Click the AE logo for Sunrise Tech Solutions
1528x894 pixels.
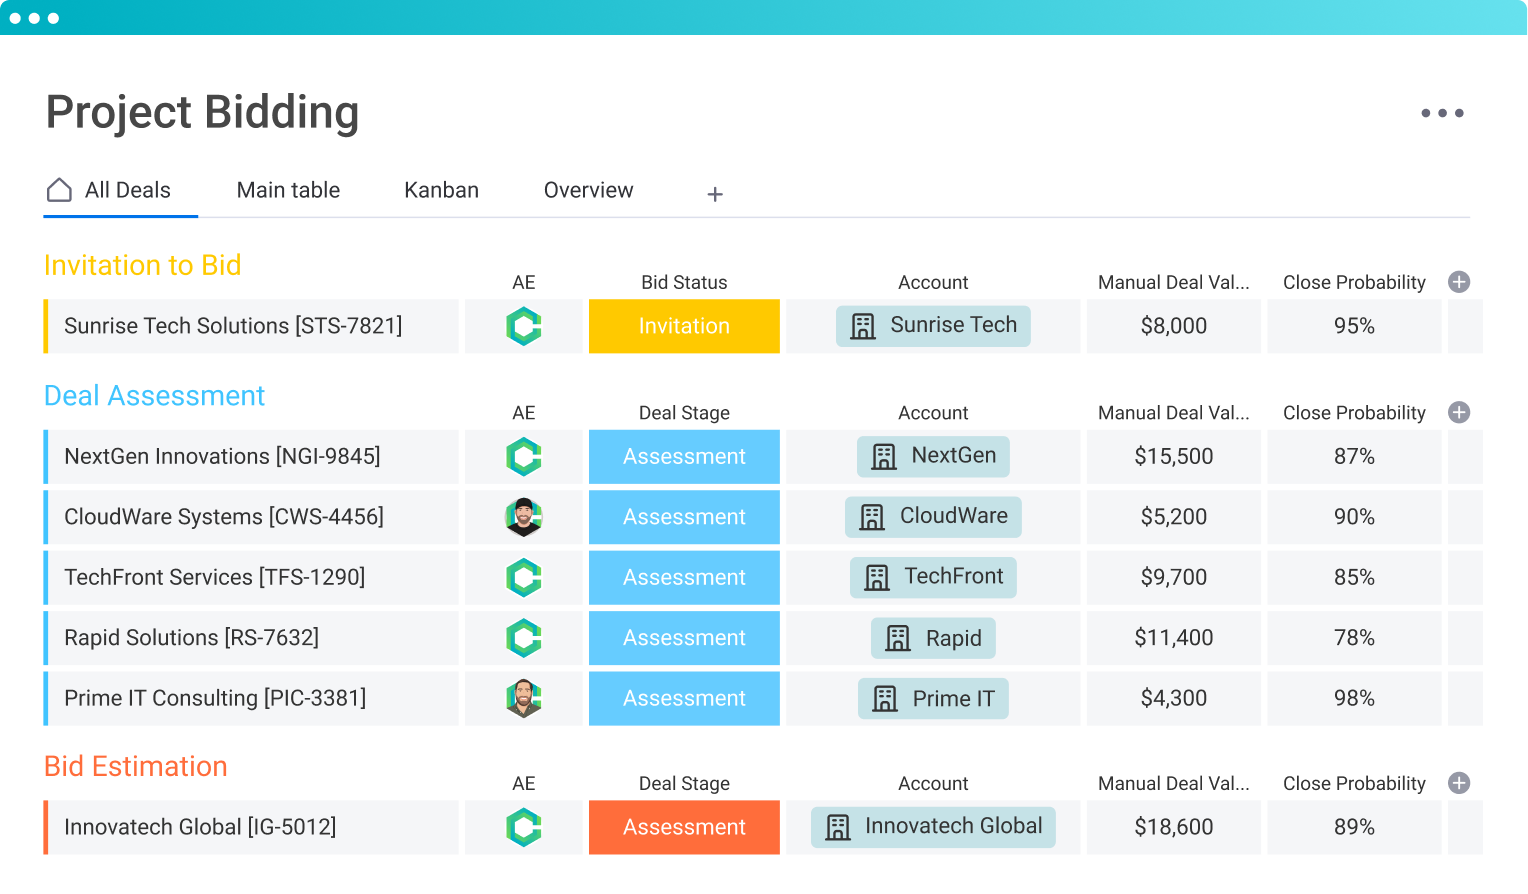click(524, 326)
